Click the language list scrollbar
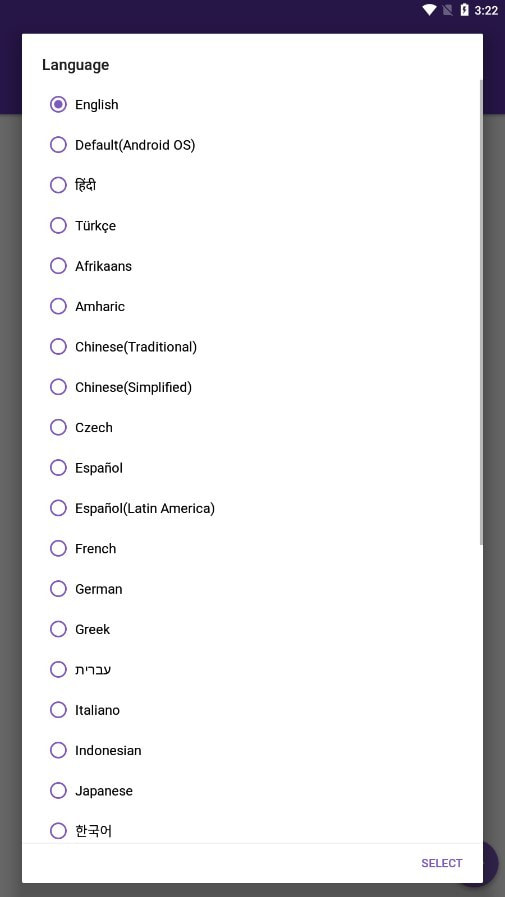This screenshot has width=505, height=897. coord(481,312)
